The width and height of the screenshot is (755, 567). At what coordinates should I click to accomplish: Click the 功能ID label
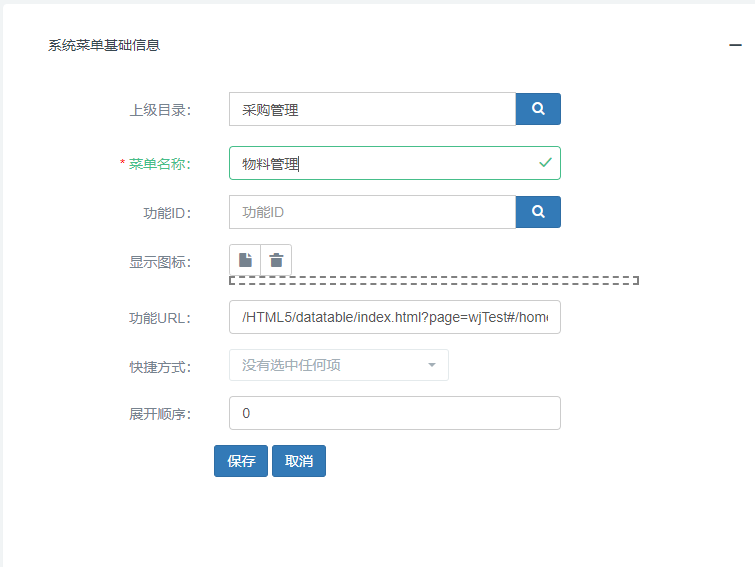pyautogui.click(x=167, y=213)
